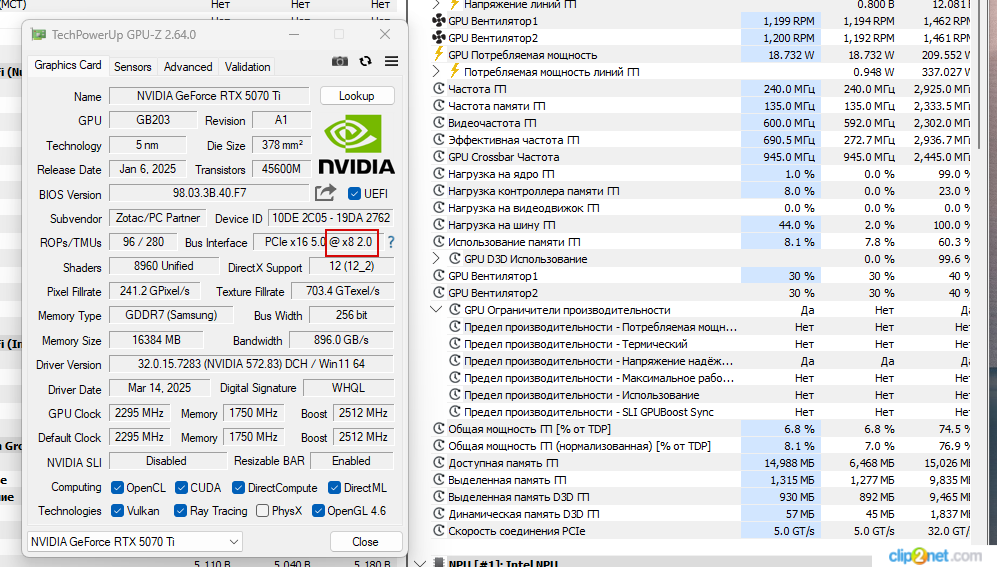
Task: Click the BIOS export share icon
Action: click(x=325, y=193)
